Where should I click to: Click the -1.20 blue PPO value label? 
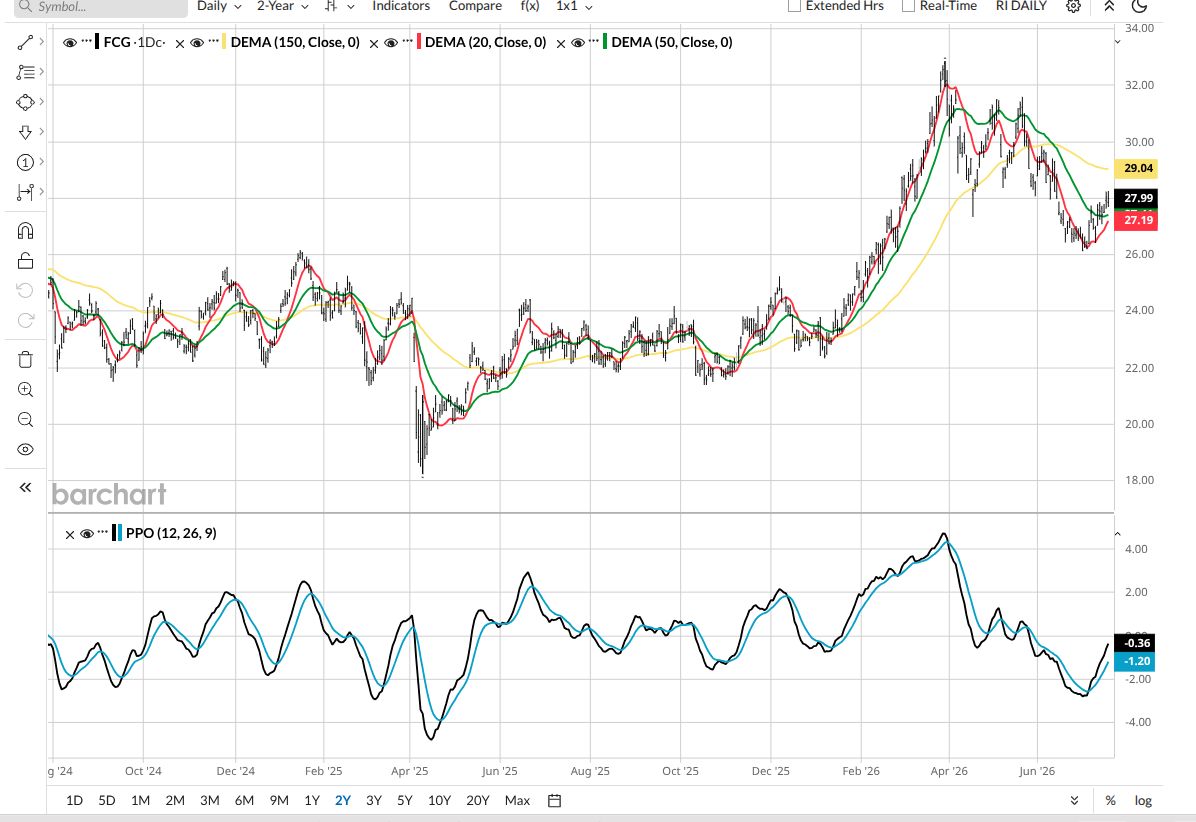[x=1134, y=662]
